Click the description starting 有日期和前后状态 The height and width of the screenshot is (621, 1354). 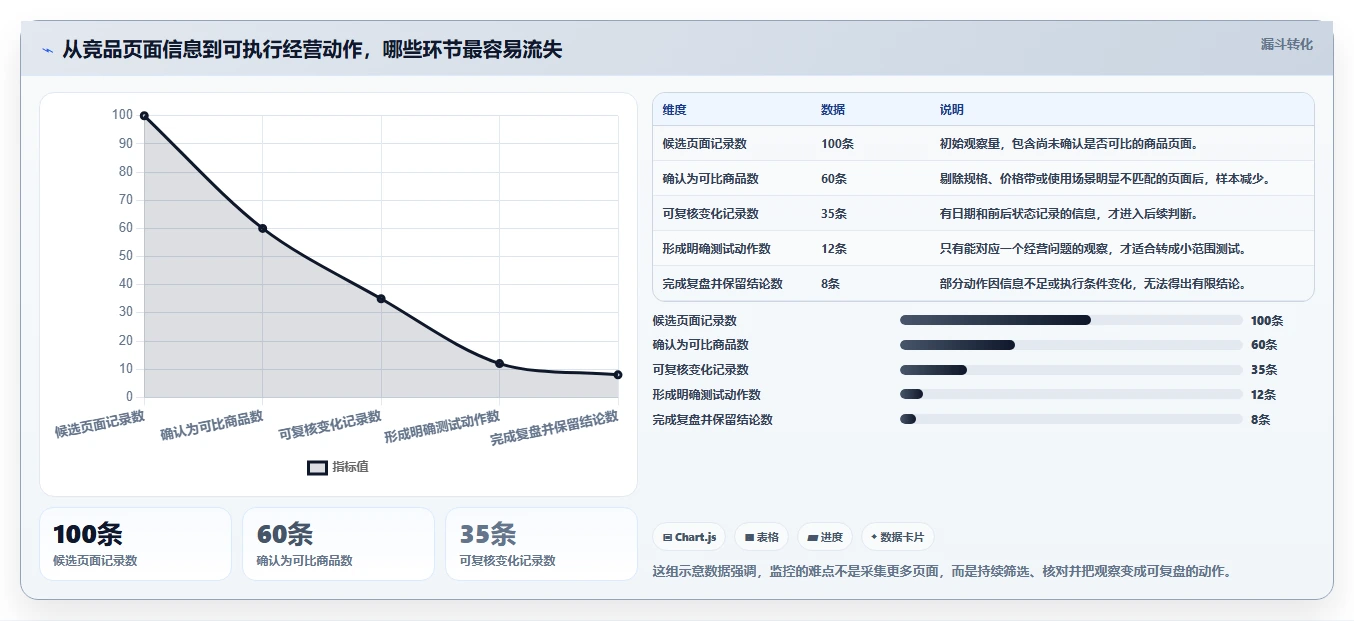pyautogui.click(x=1069, y=214)
